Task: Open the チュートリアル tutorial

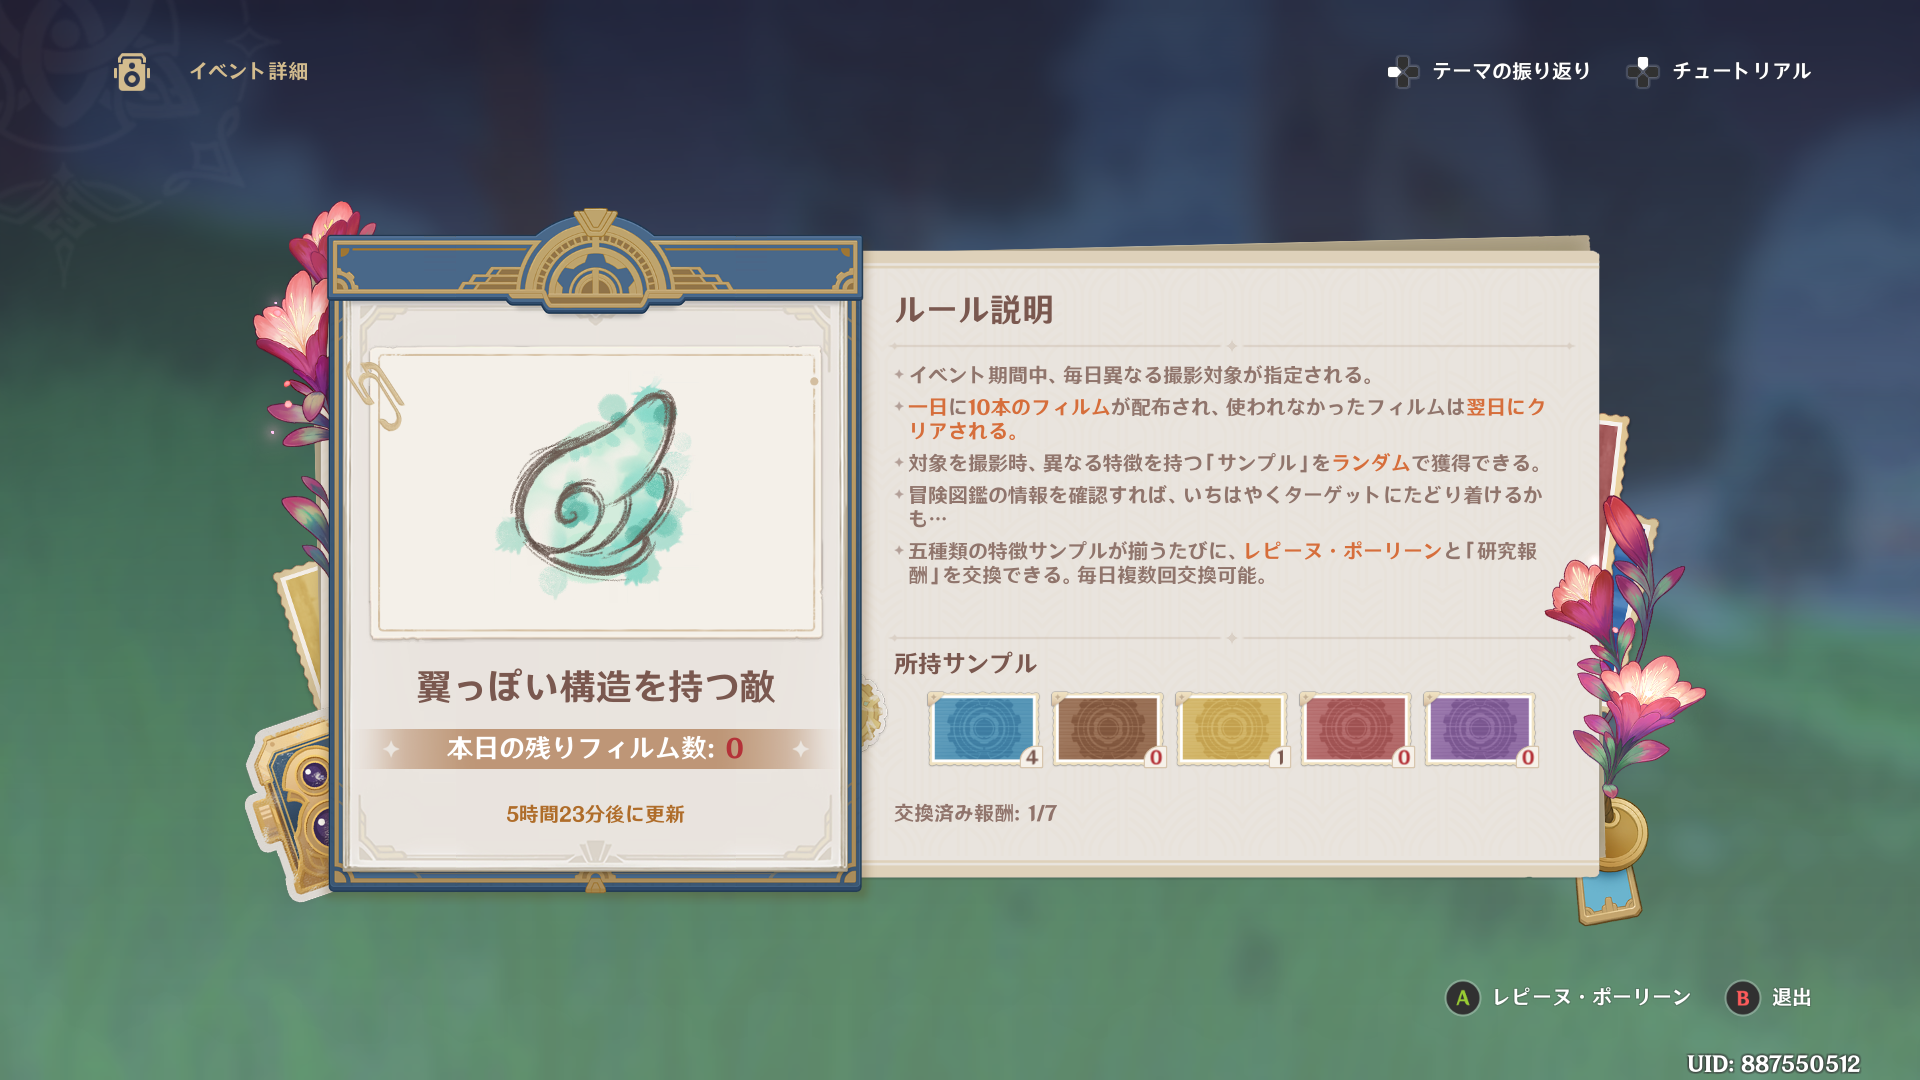Action: (1741, 71)
